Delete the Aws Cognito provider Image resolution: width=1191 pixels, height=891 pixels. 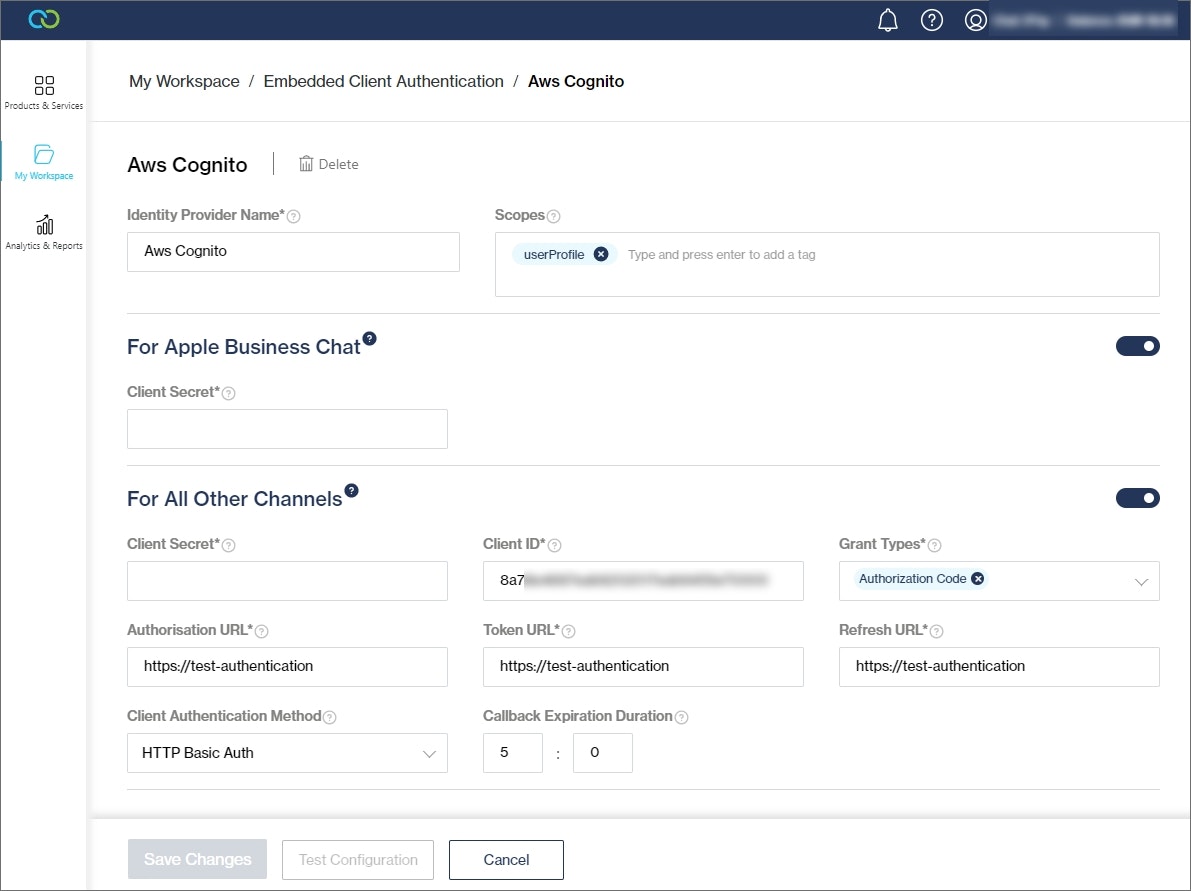pos(328,164)
